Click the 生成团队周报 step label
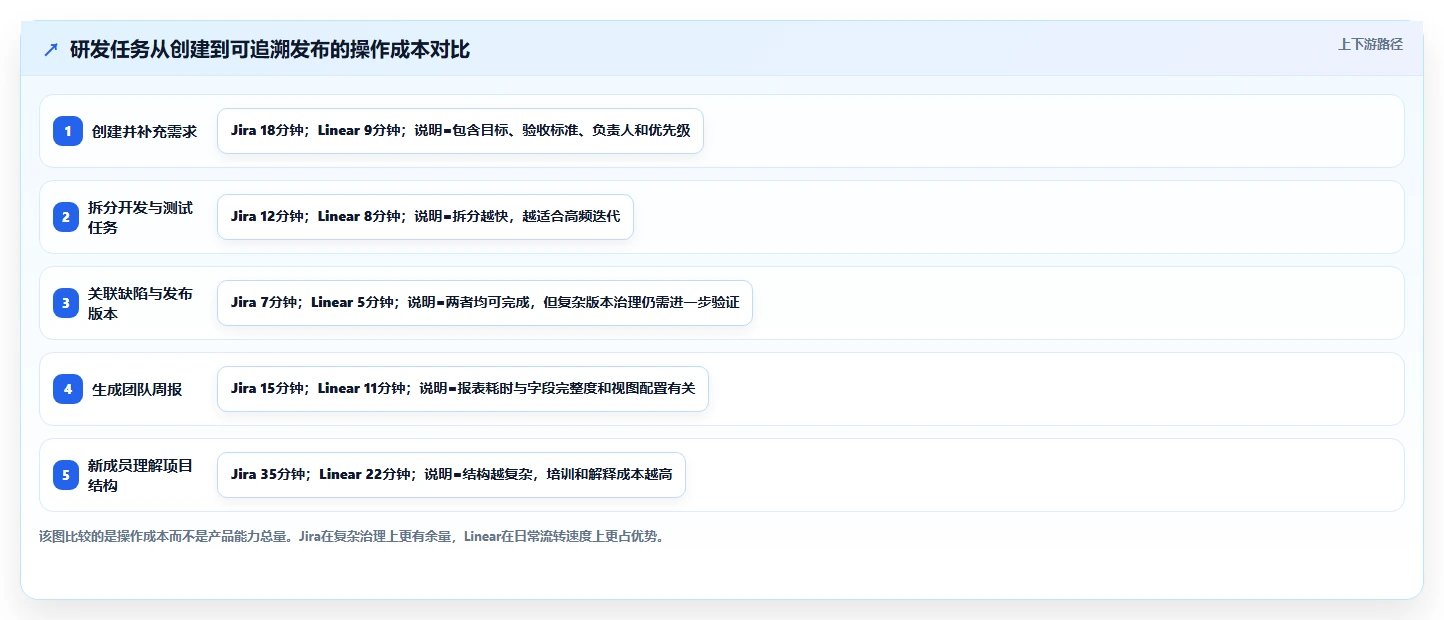Screen dimensions: 1444x620 coord(137,389)
